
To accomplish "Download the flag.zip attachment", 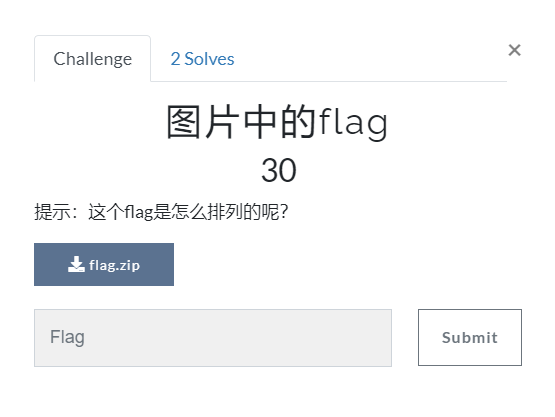I will click(x=104, y=264).
